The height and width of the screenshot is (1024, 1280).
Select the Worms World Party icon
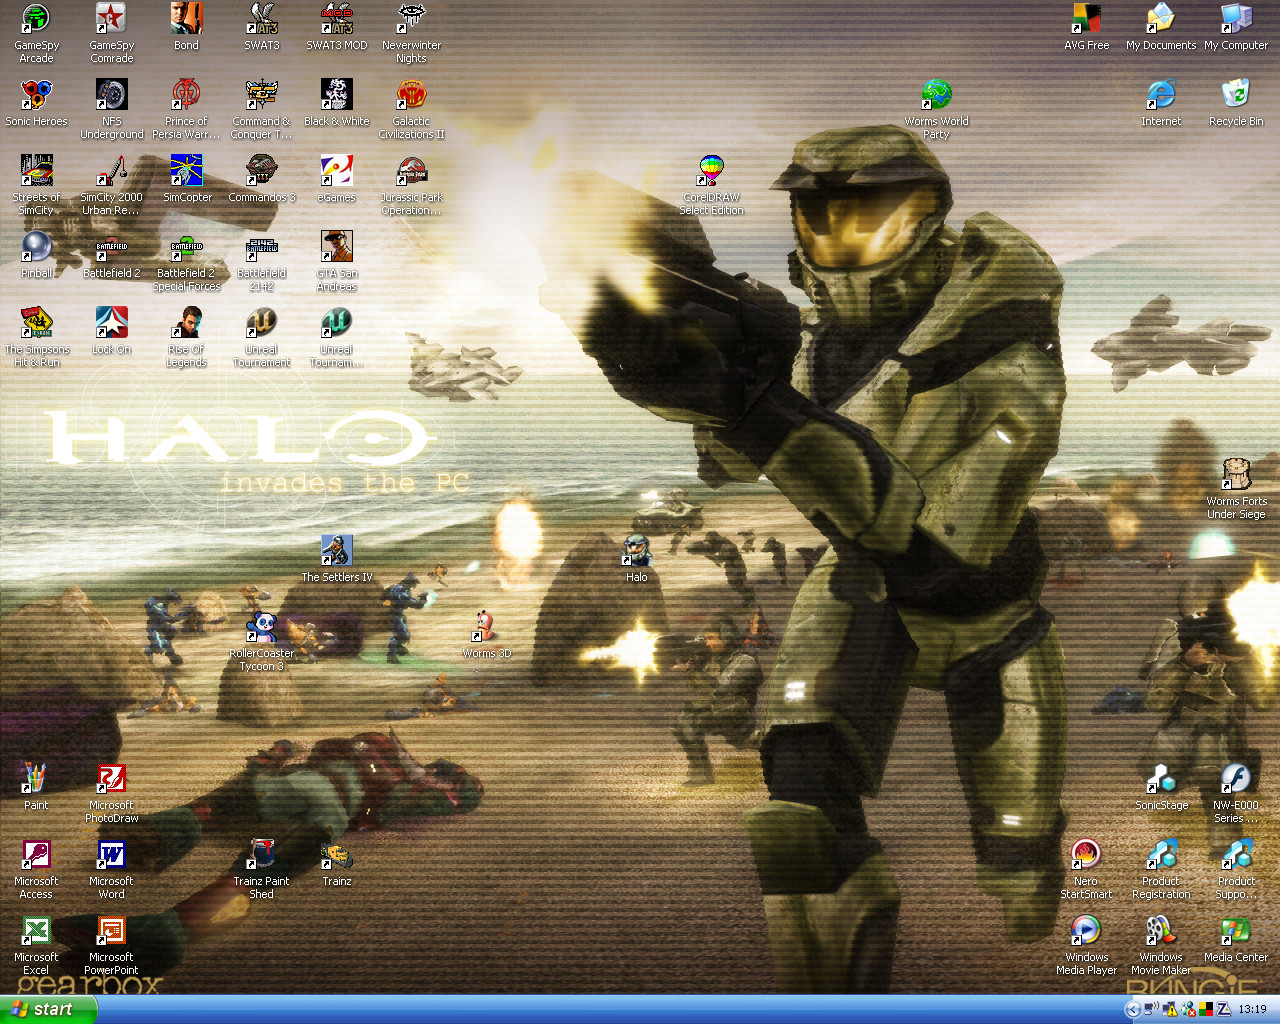click(936, 109)
